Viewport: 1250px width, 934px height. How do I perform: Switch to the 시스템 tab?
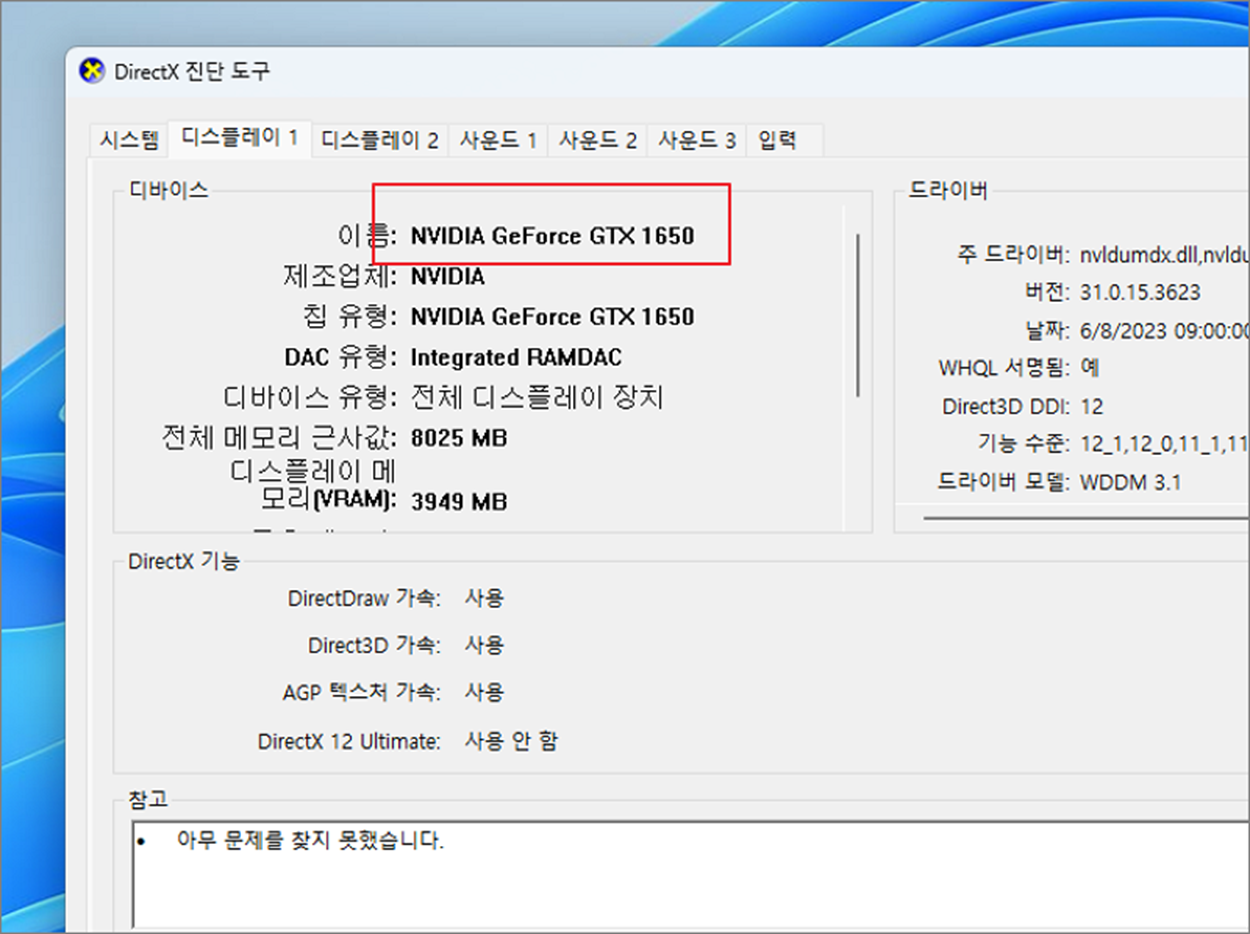point(129,140)
